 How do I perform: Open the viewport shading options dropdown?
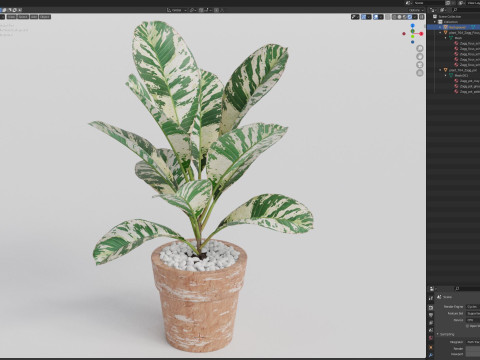click(x=415, y=17)
